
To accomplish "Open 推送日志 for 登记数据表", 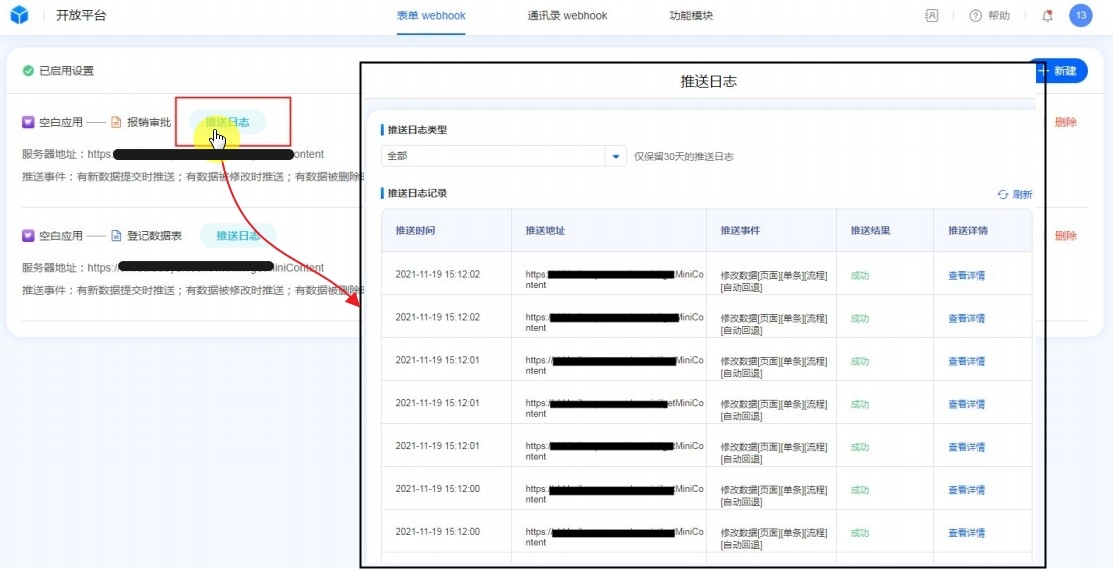I will pyautogui.click(x=238, y=236).
